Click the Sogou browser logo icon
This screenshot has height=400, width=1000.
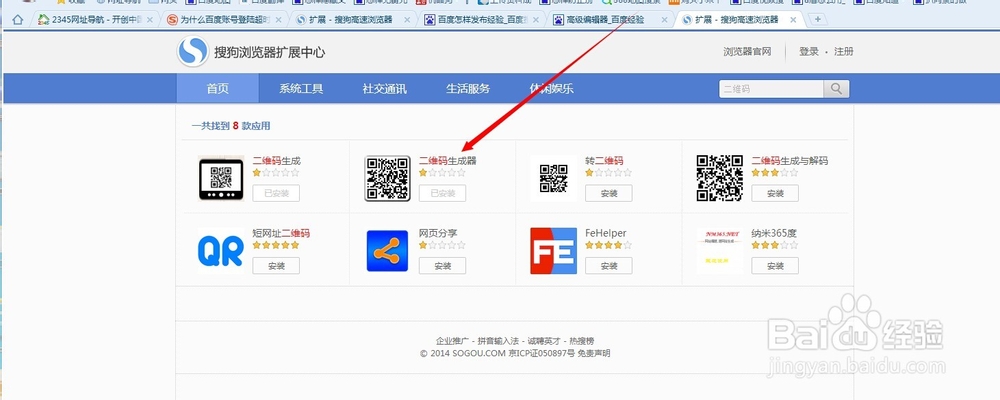[x=193, y=51]
